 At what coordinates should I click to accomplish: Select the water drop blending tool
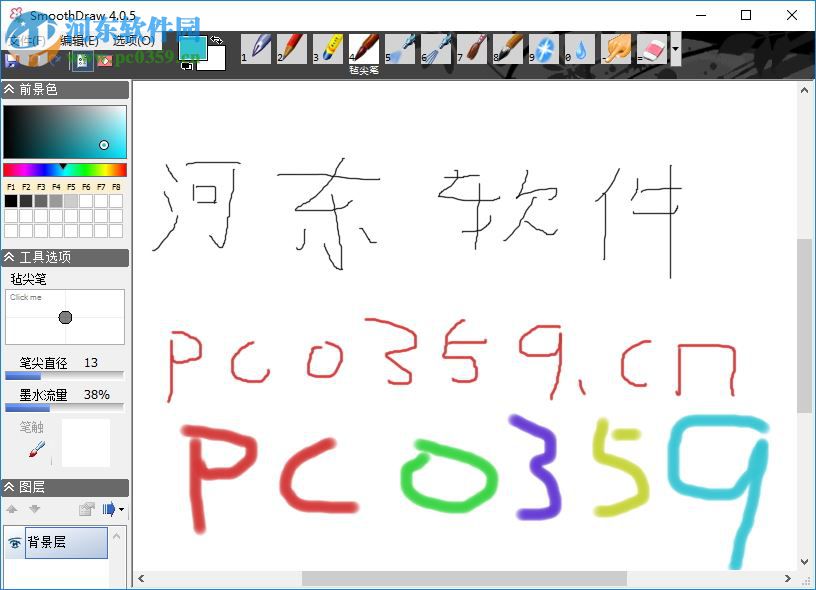(582, 46)
